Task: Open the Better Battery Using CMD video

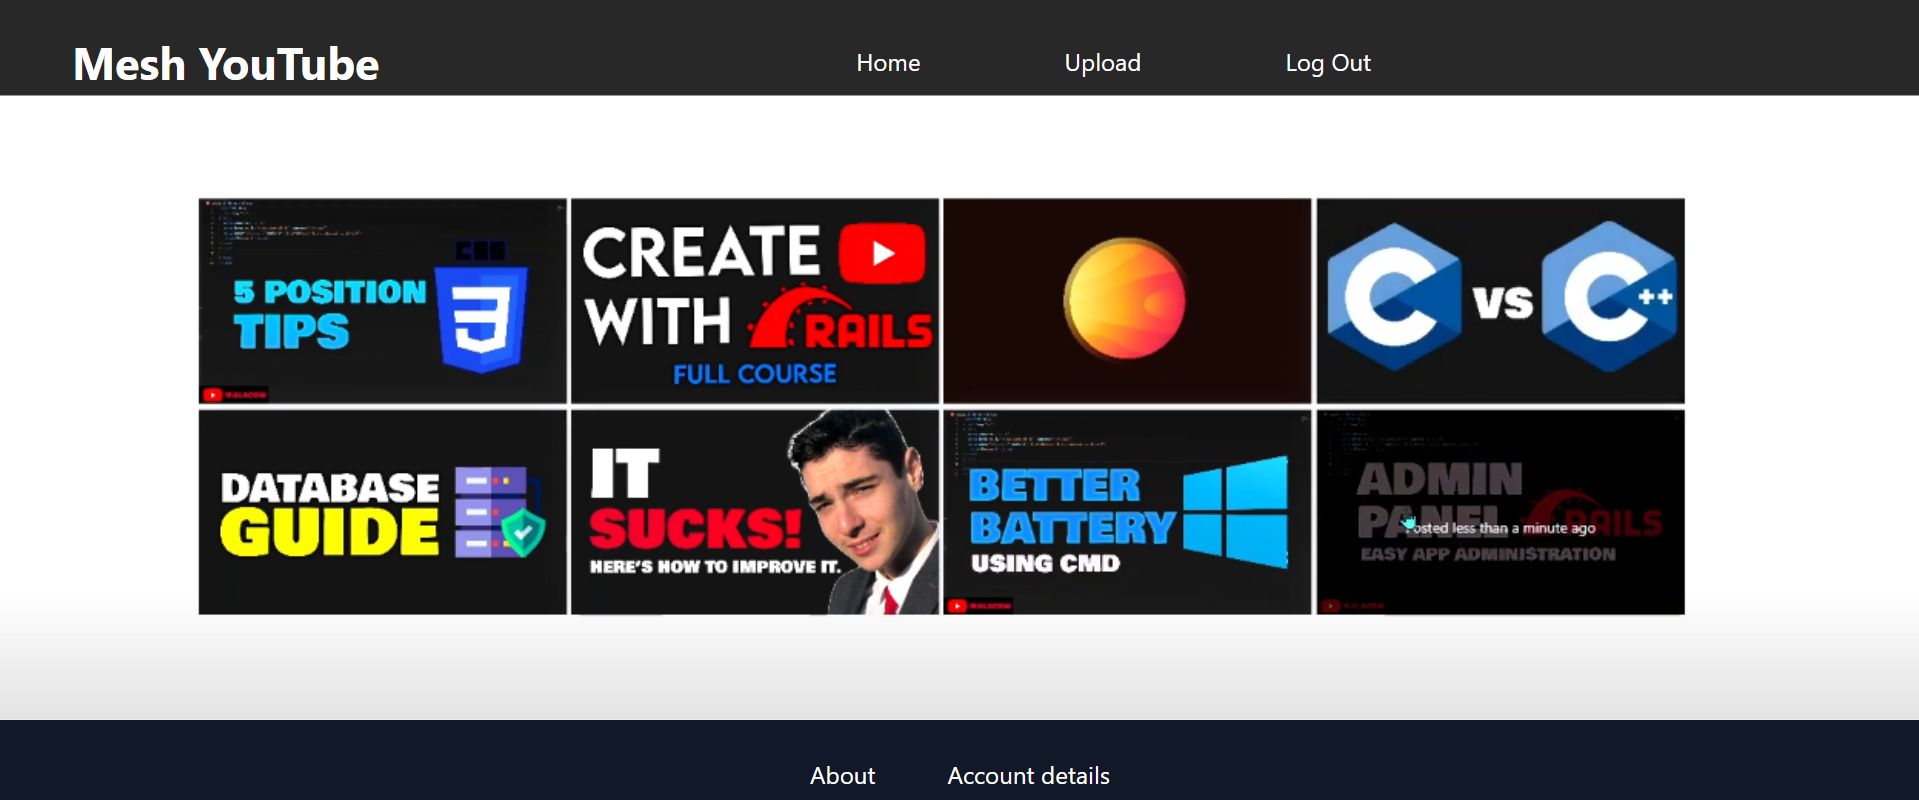Action: (x=1127, y=512)
